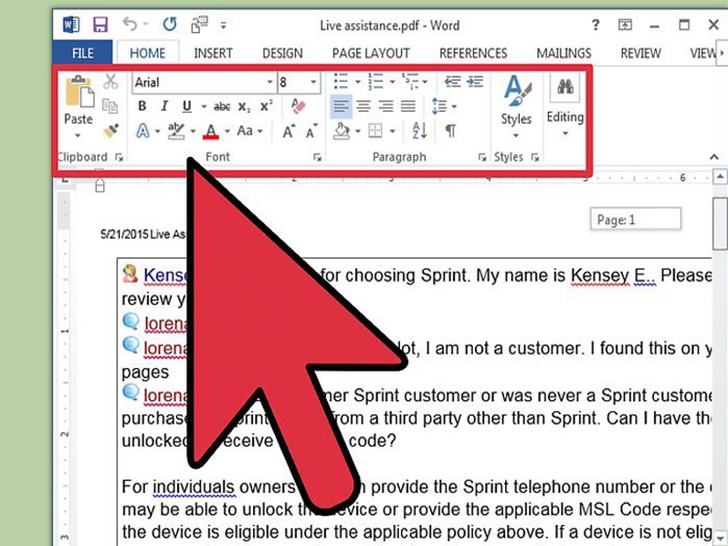728x546 pixels.
Task: Toggle Italic formatting
Action: (164, 106)
